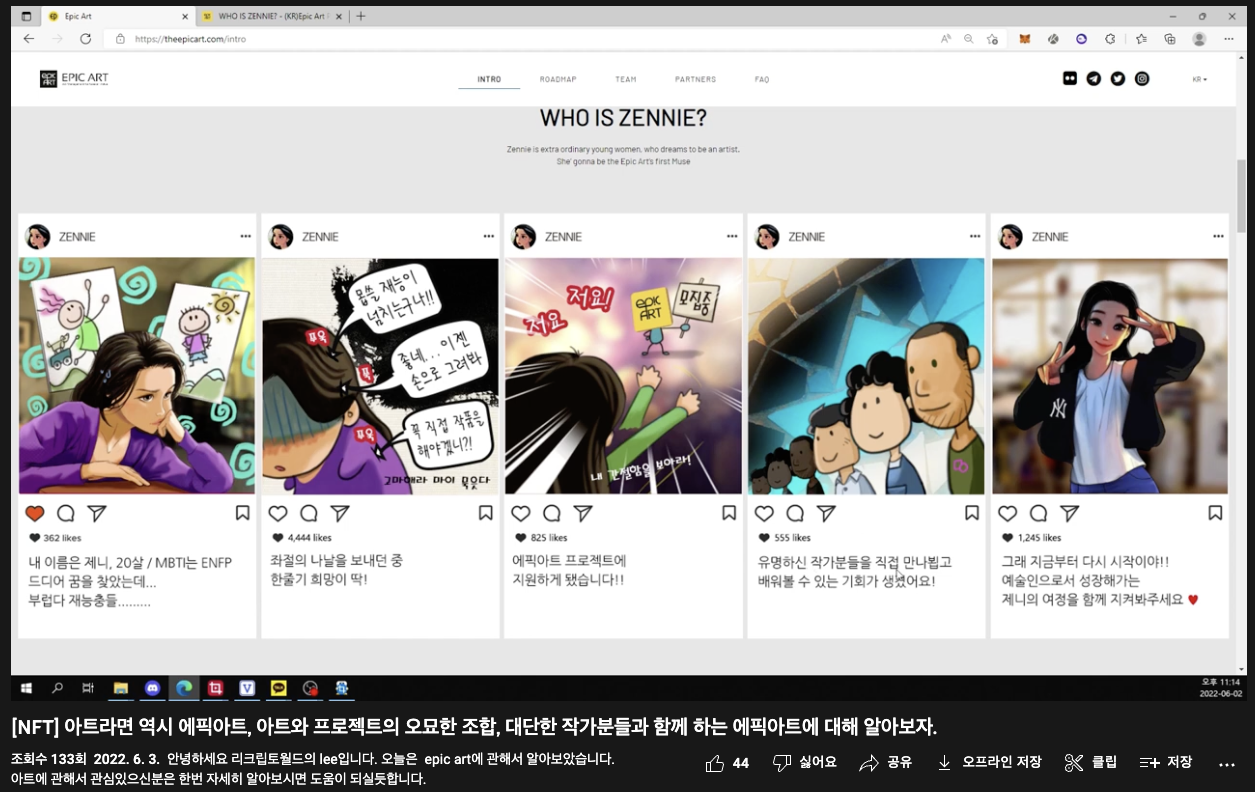
Task: Comment on the post with 825 likes
Action: coord(552,513)
